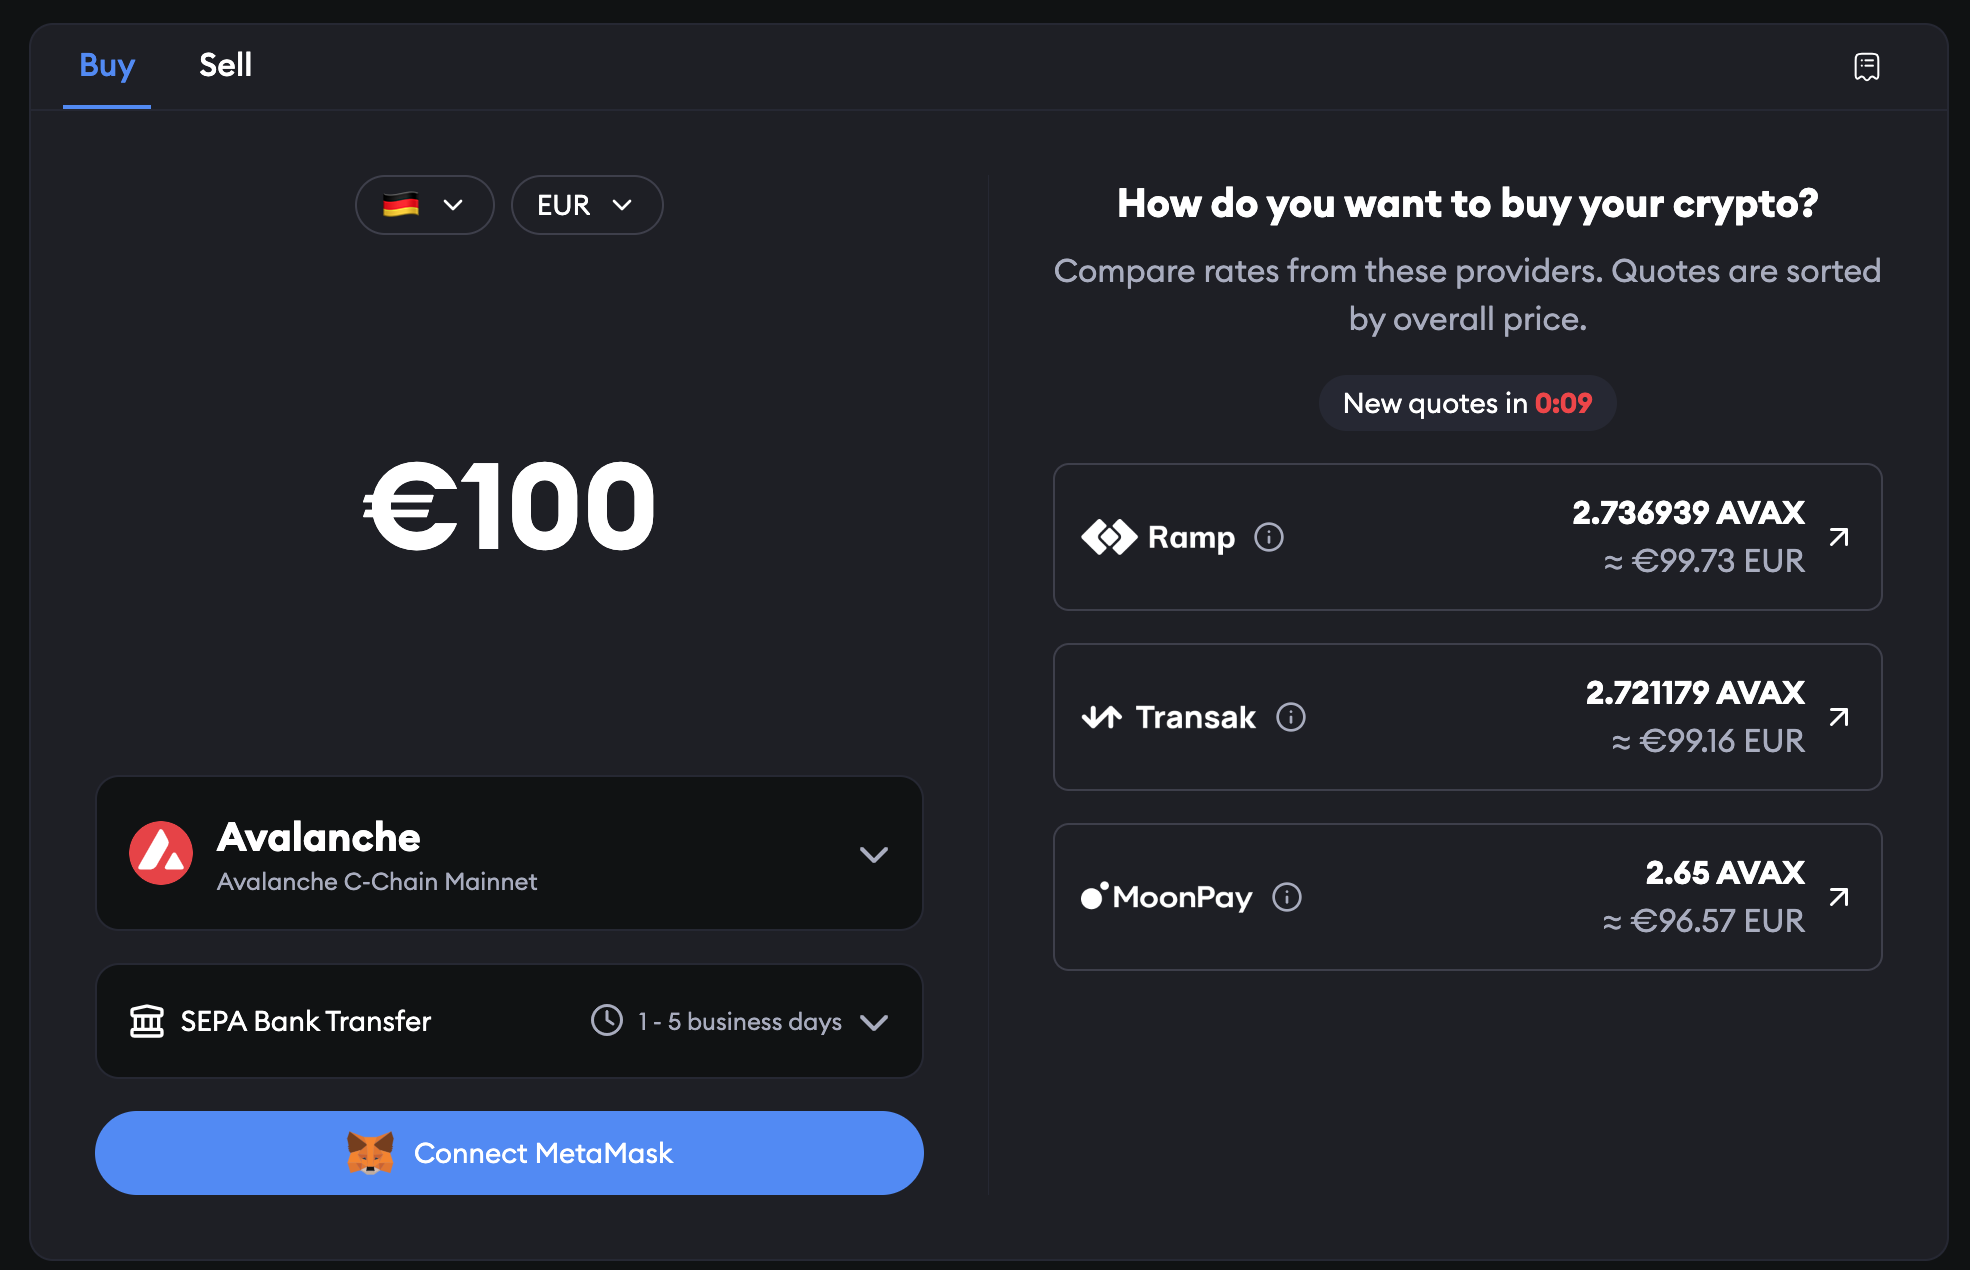Open MoonPay quote external arrow

(1838, 897)
